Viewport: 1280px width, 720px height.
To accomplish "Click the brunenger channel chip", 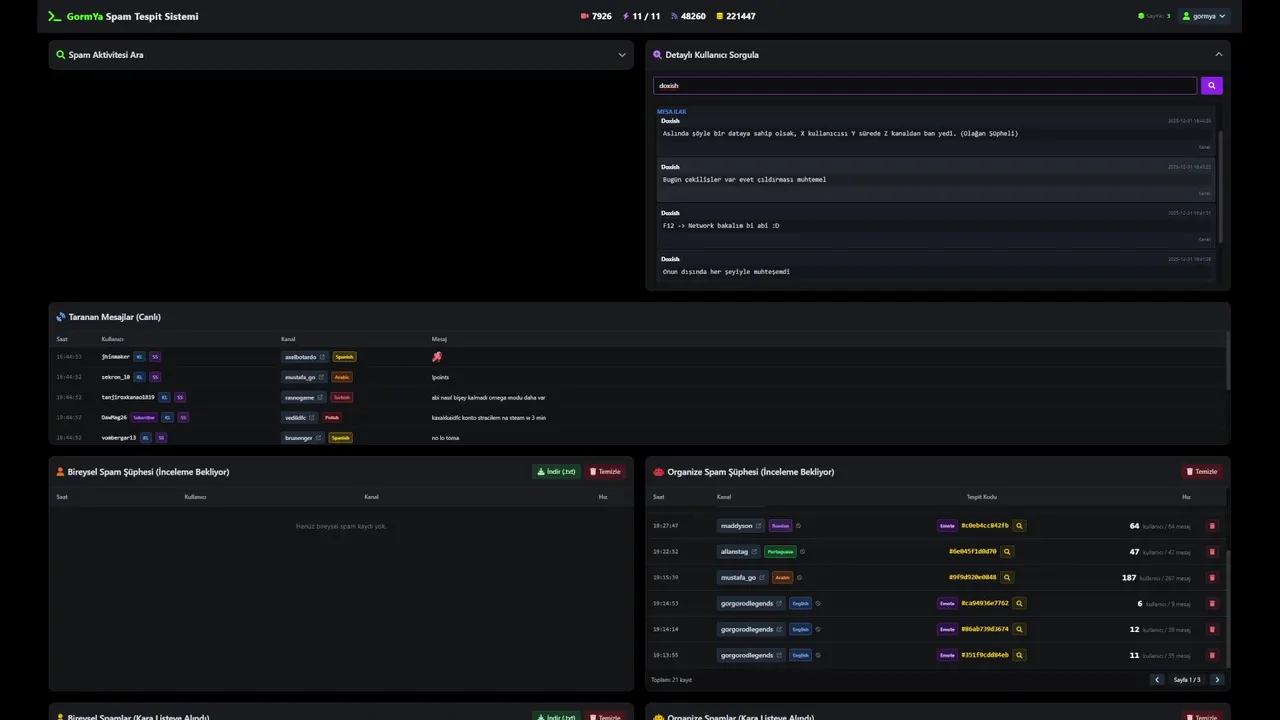I will click(304, 438).
